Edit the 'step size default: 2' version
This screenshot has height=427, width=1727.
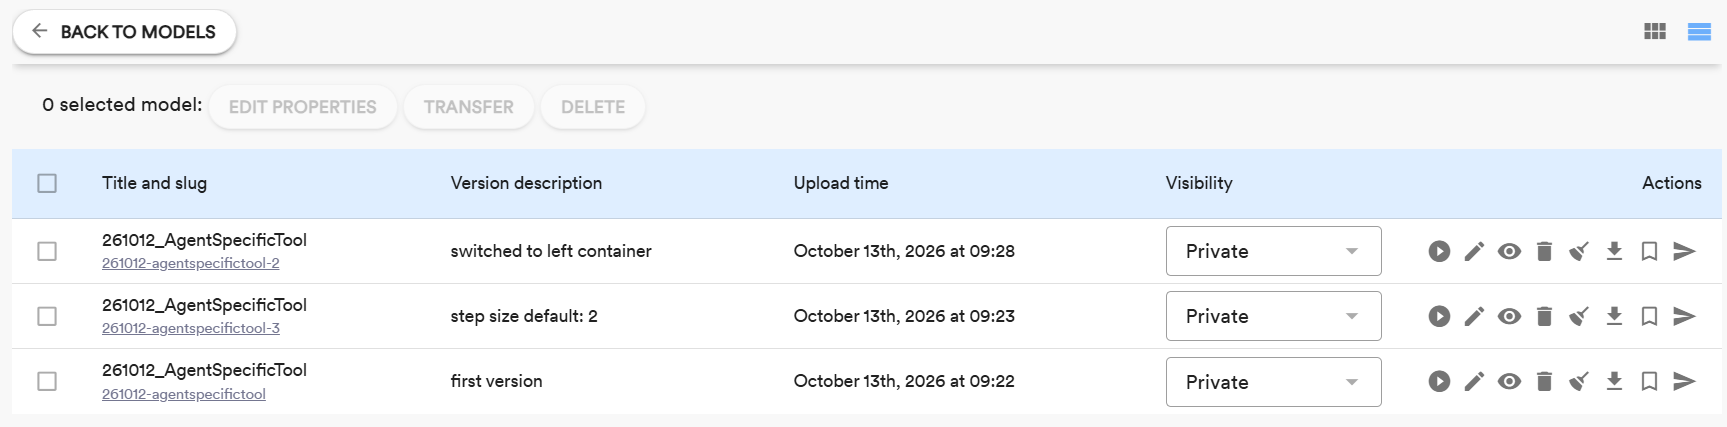[x=1474, y=316]
